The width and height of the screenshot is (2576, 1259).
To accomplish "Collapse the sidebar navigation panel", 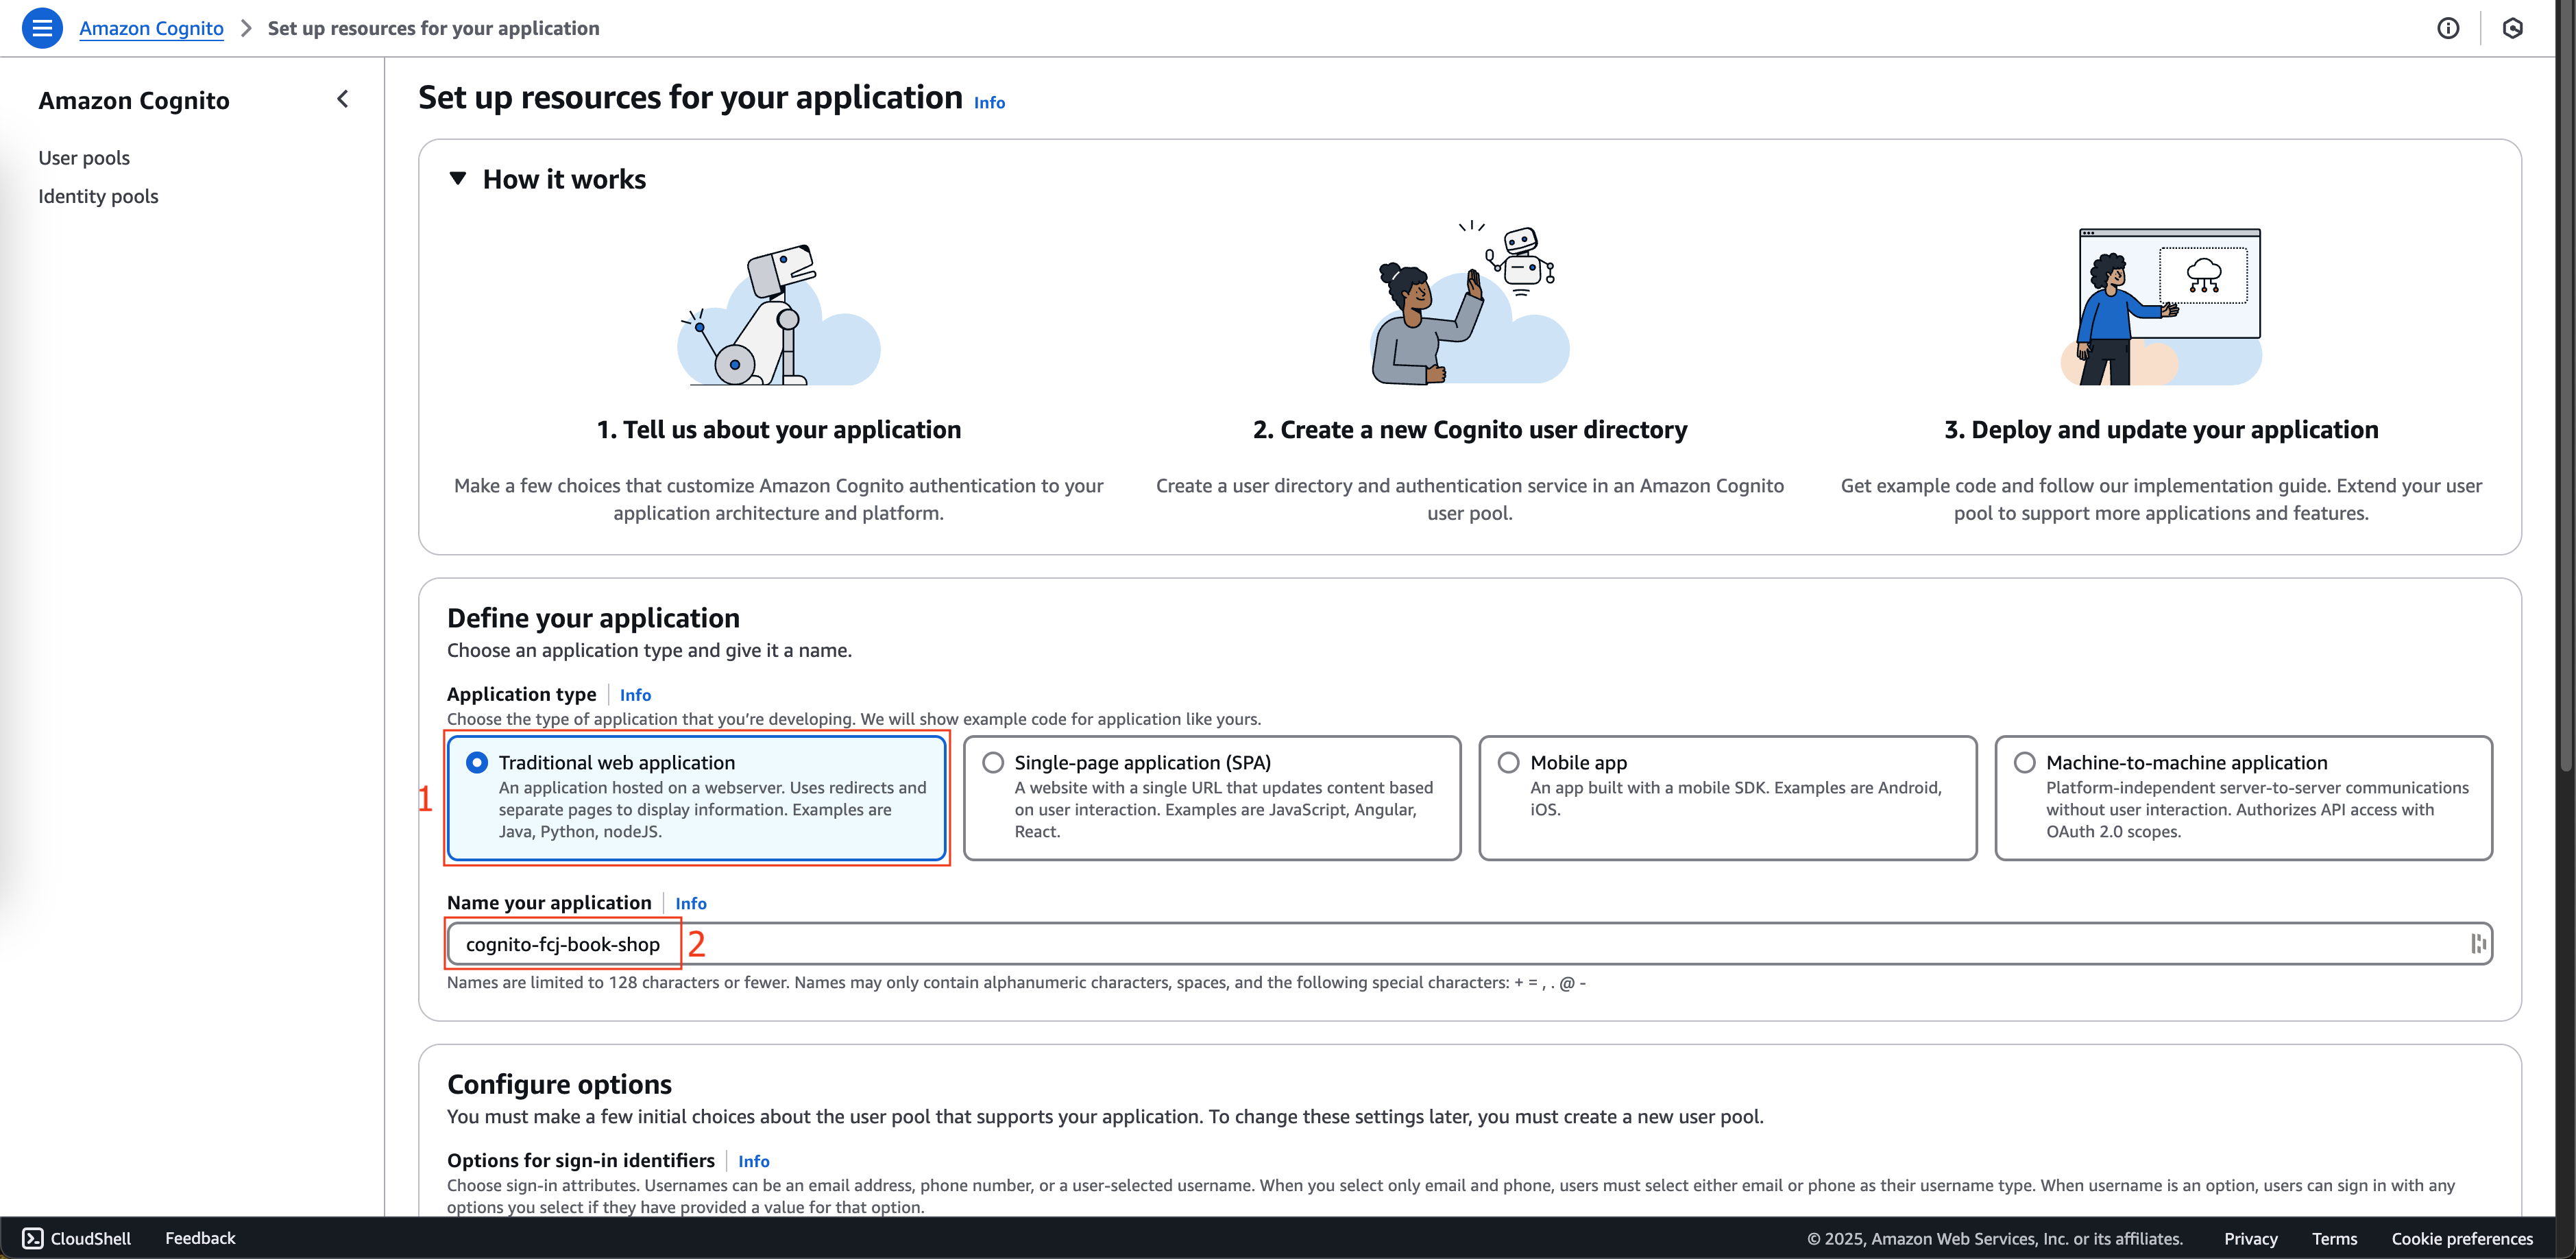I will (342, 99).
